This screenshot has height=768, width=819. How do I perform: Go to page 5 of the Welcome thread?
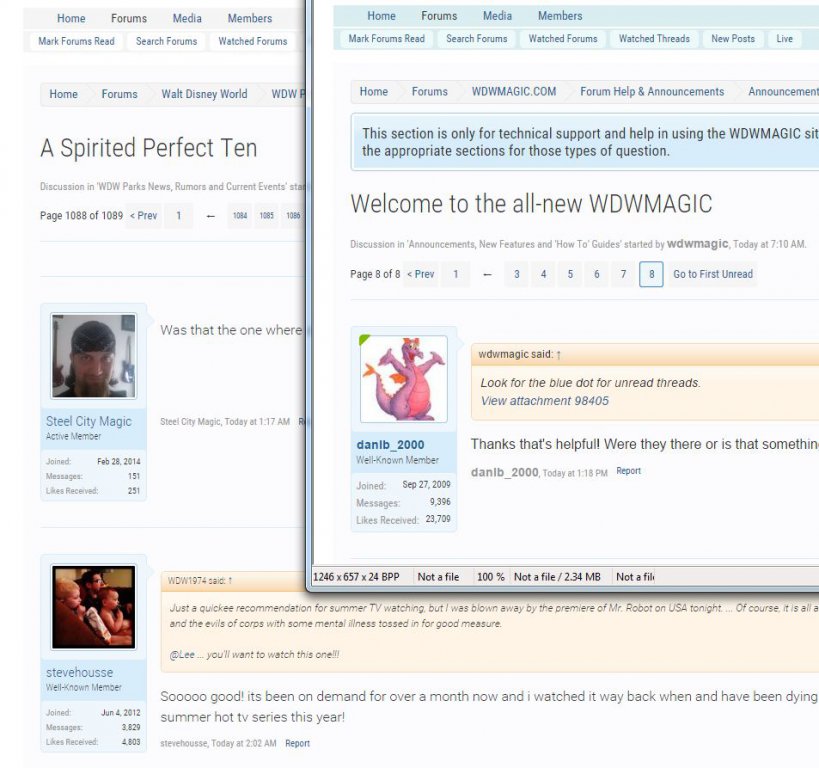[x=570, y=274]
